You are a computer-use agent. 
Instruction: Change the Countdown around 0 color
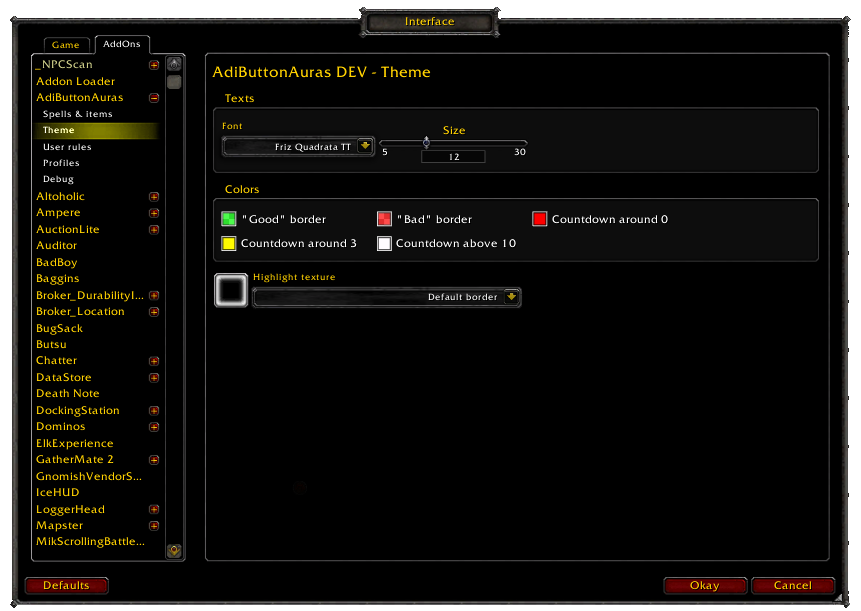(x=539, y=219)
